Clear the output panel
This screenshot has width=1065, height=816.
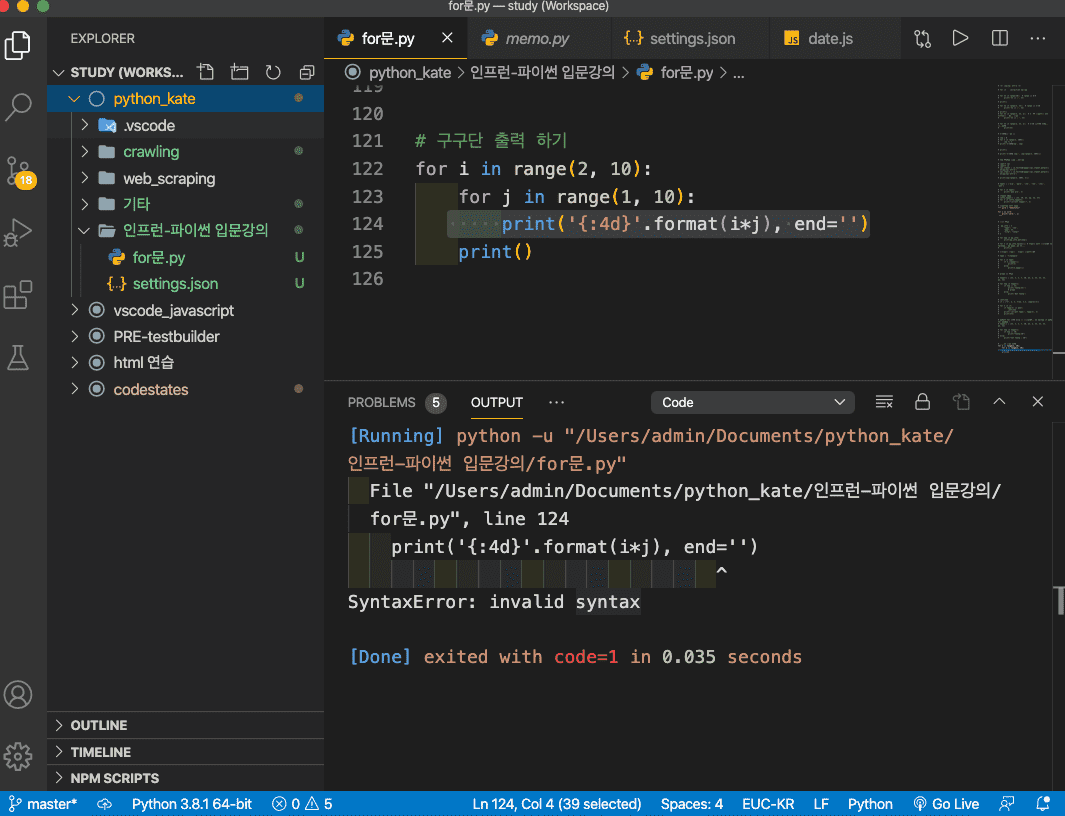[x=884, y=402]
